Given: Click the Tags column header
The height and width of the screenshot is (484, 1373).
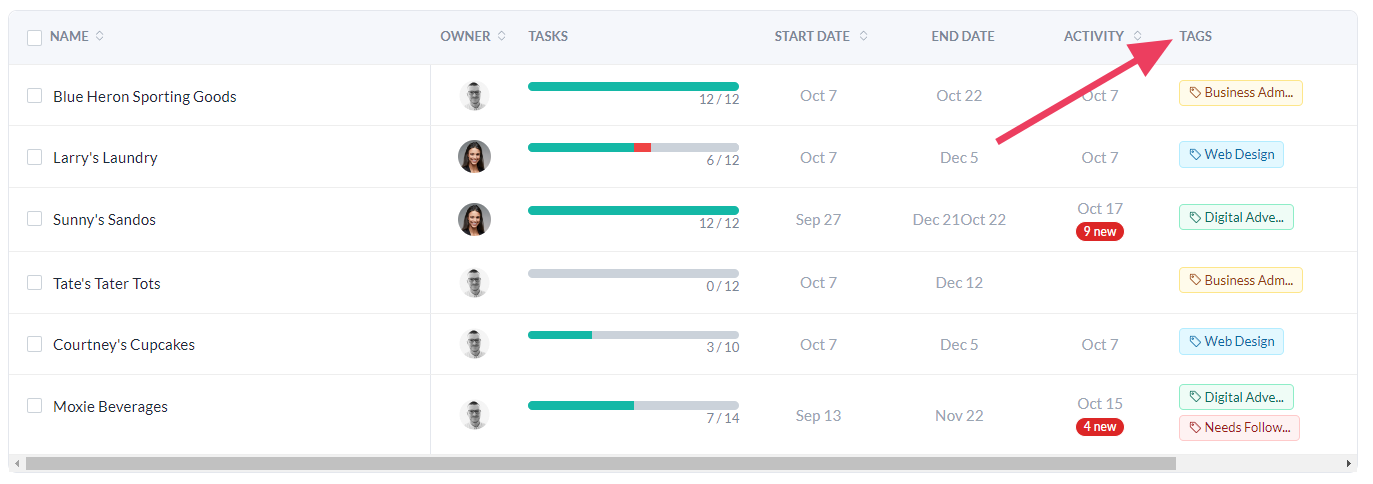Looking at the screenshot, I should point(1195,36).
